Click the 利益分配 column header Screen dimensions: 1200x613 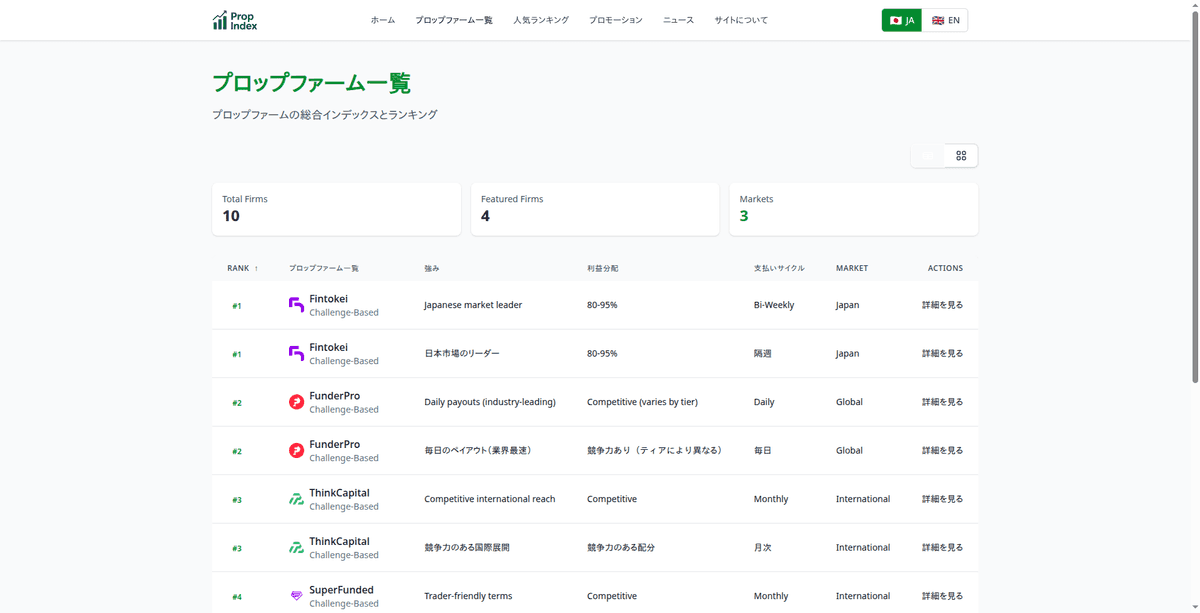pyautogui.click(x=603, y=268)
